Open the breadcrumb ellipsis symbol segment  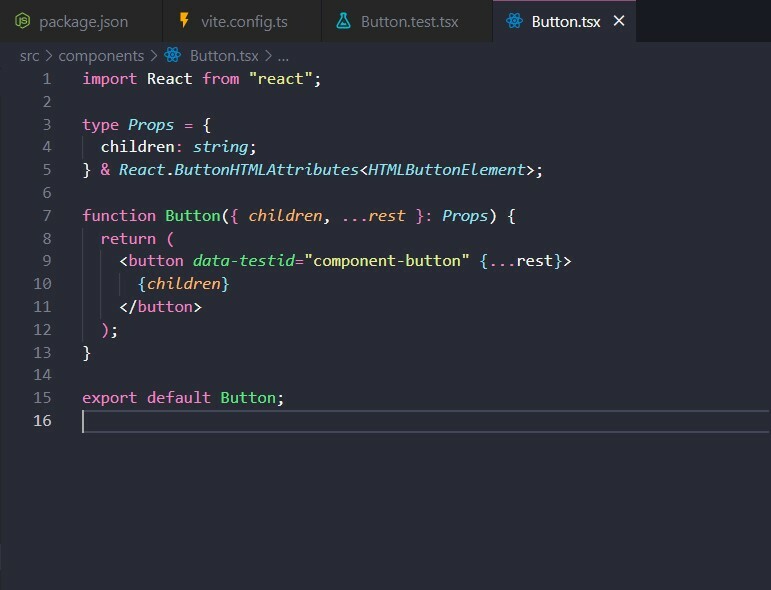pyautogui.click(x=283, y=57)
